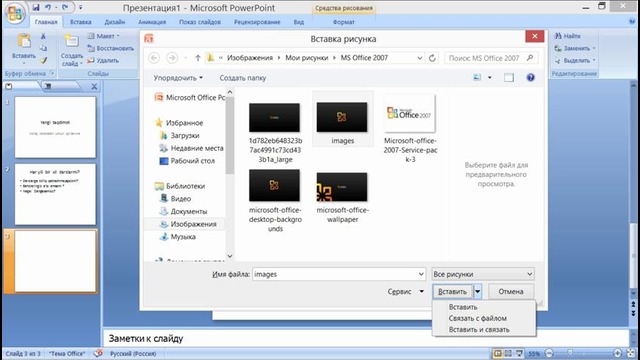The image size is (640, 360).
Task: Go up one folder level
Action: pyautogui.click(x=198, y=58)
